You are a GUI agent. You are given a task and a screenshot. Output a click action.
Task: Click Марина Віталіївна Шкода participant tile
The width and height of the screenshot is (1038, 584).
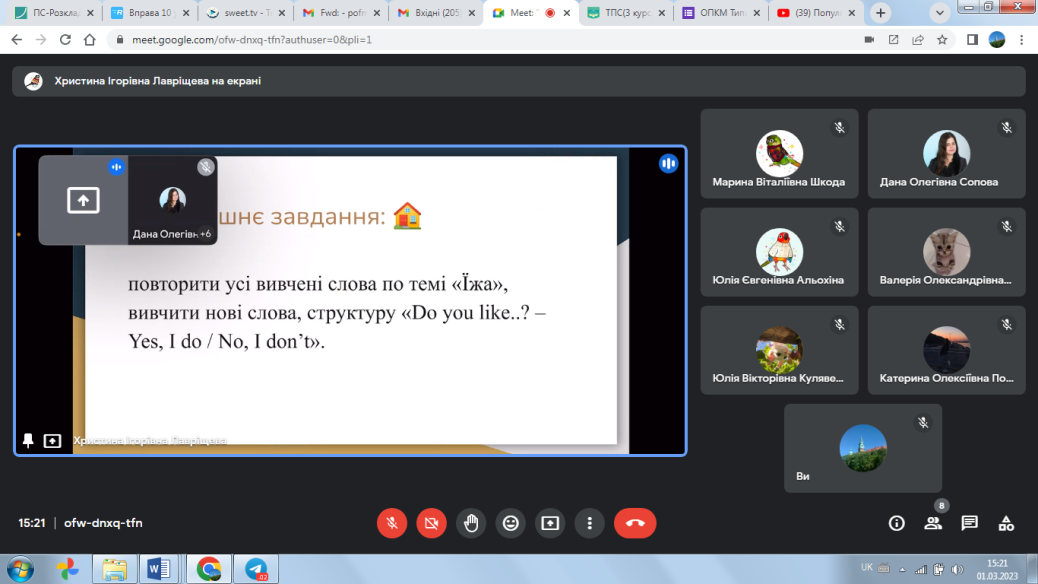(779, 154)
